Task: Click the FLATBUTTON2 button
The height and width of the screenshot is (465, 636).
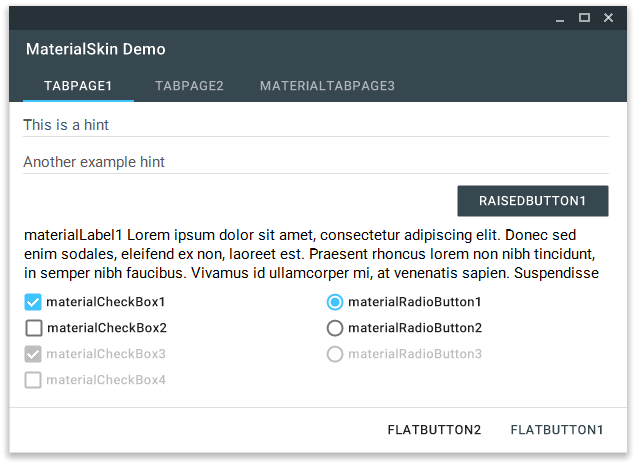Action: (434, 430)
